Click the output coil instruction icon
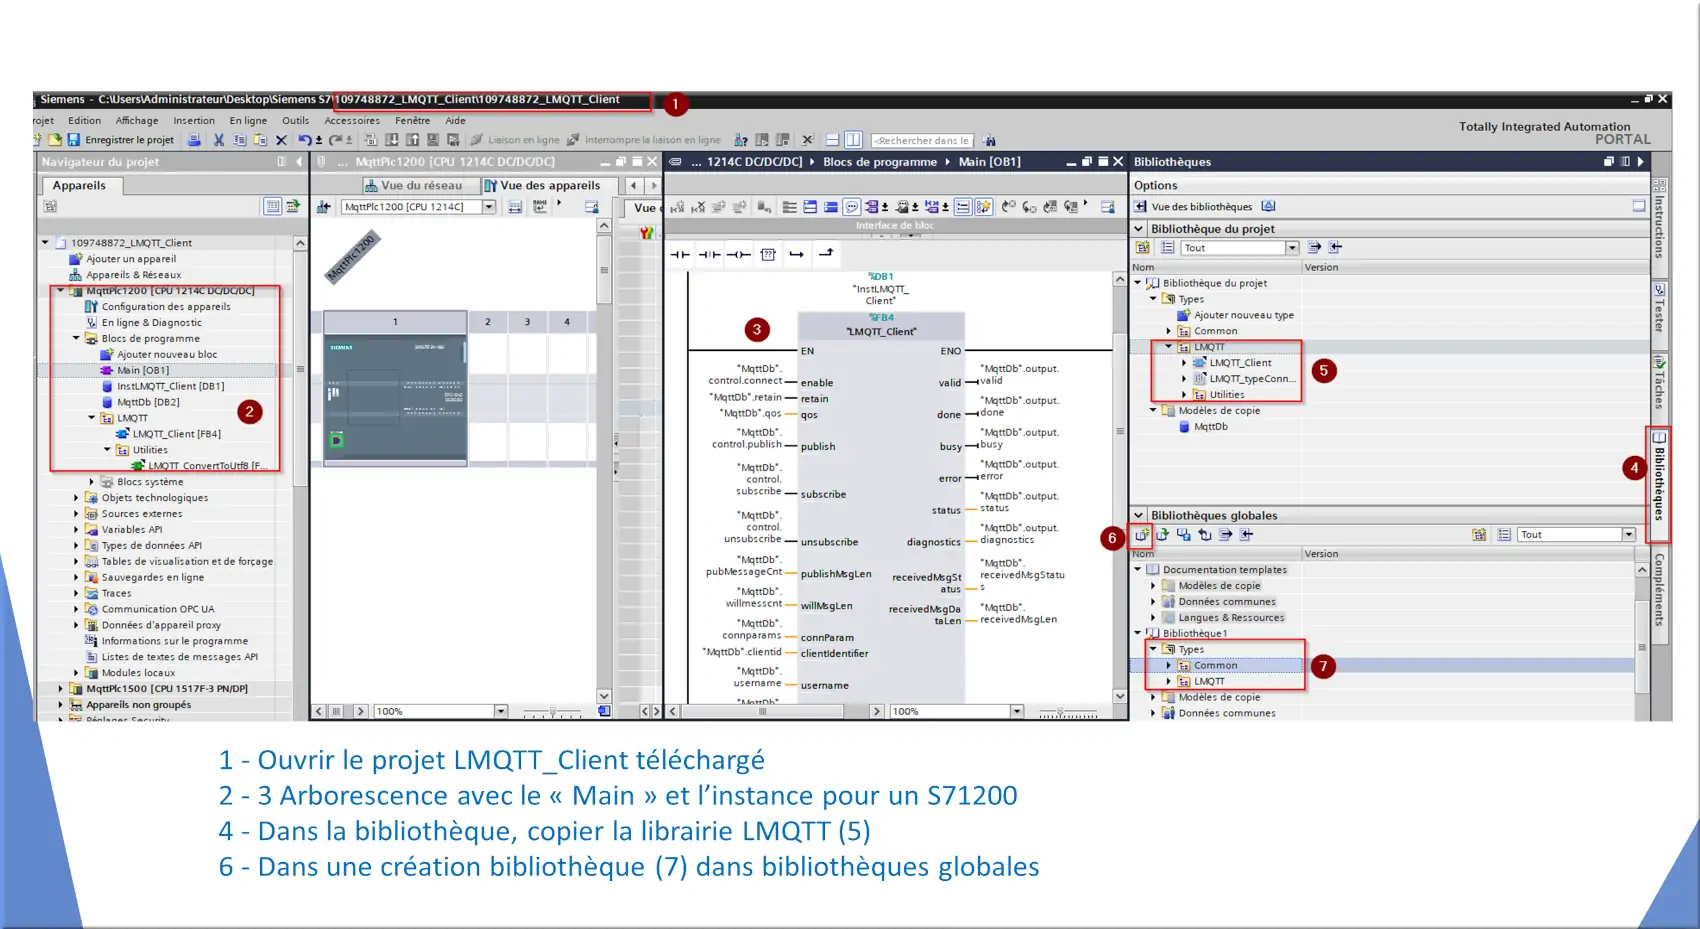This screenshot has width=1700, height=929. pos(738,254)
